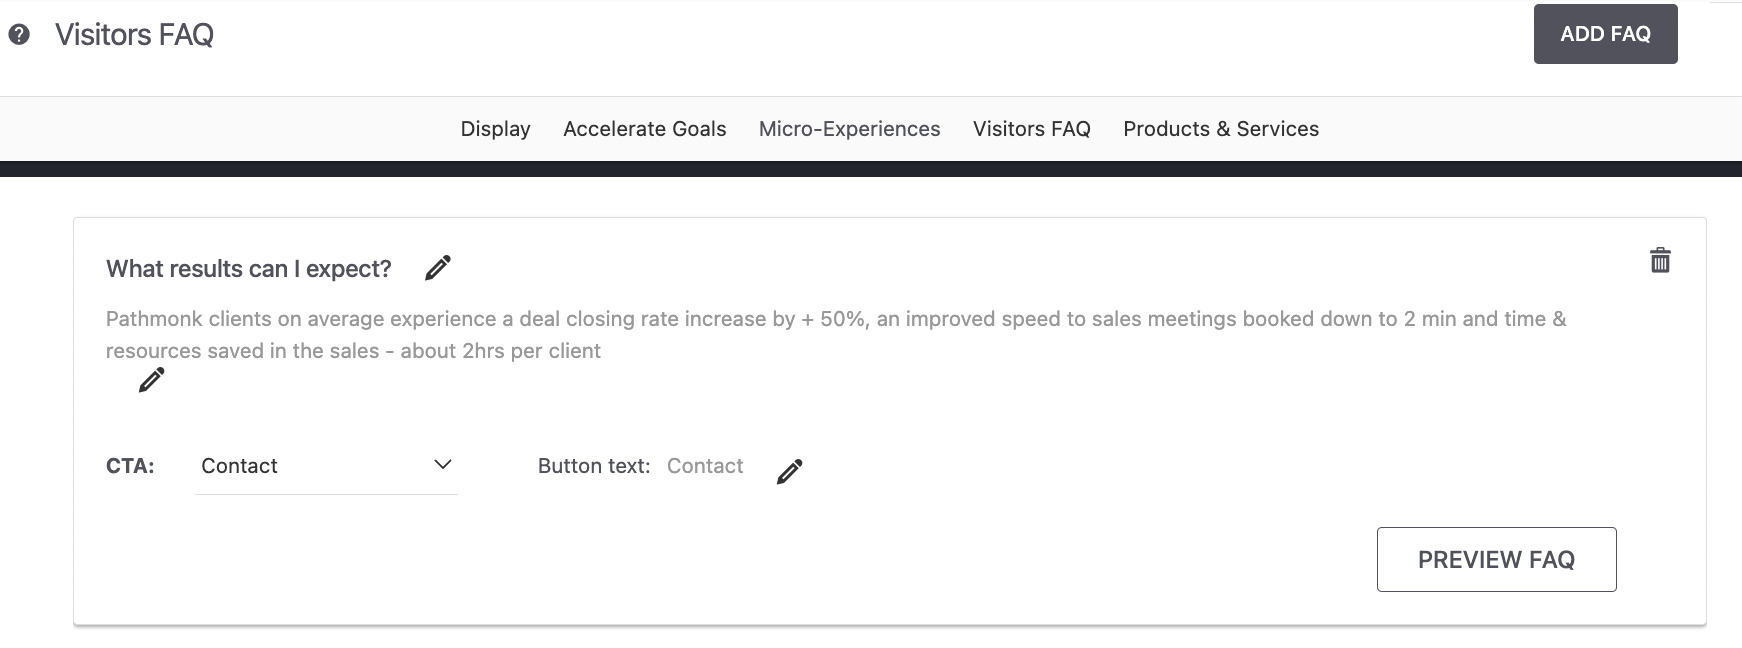Select the edit pencil for the Contact button label
The height and width of the screenshot is (648, 1742).
coord(790,470)
